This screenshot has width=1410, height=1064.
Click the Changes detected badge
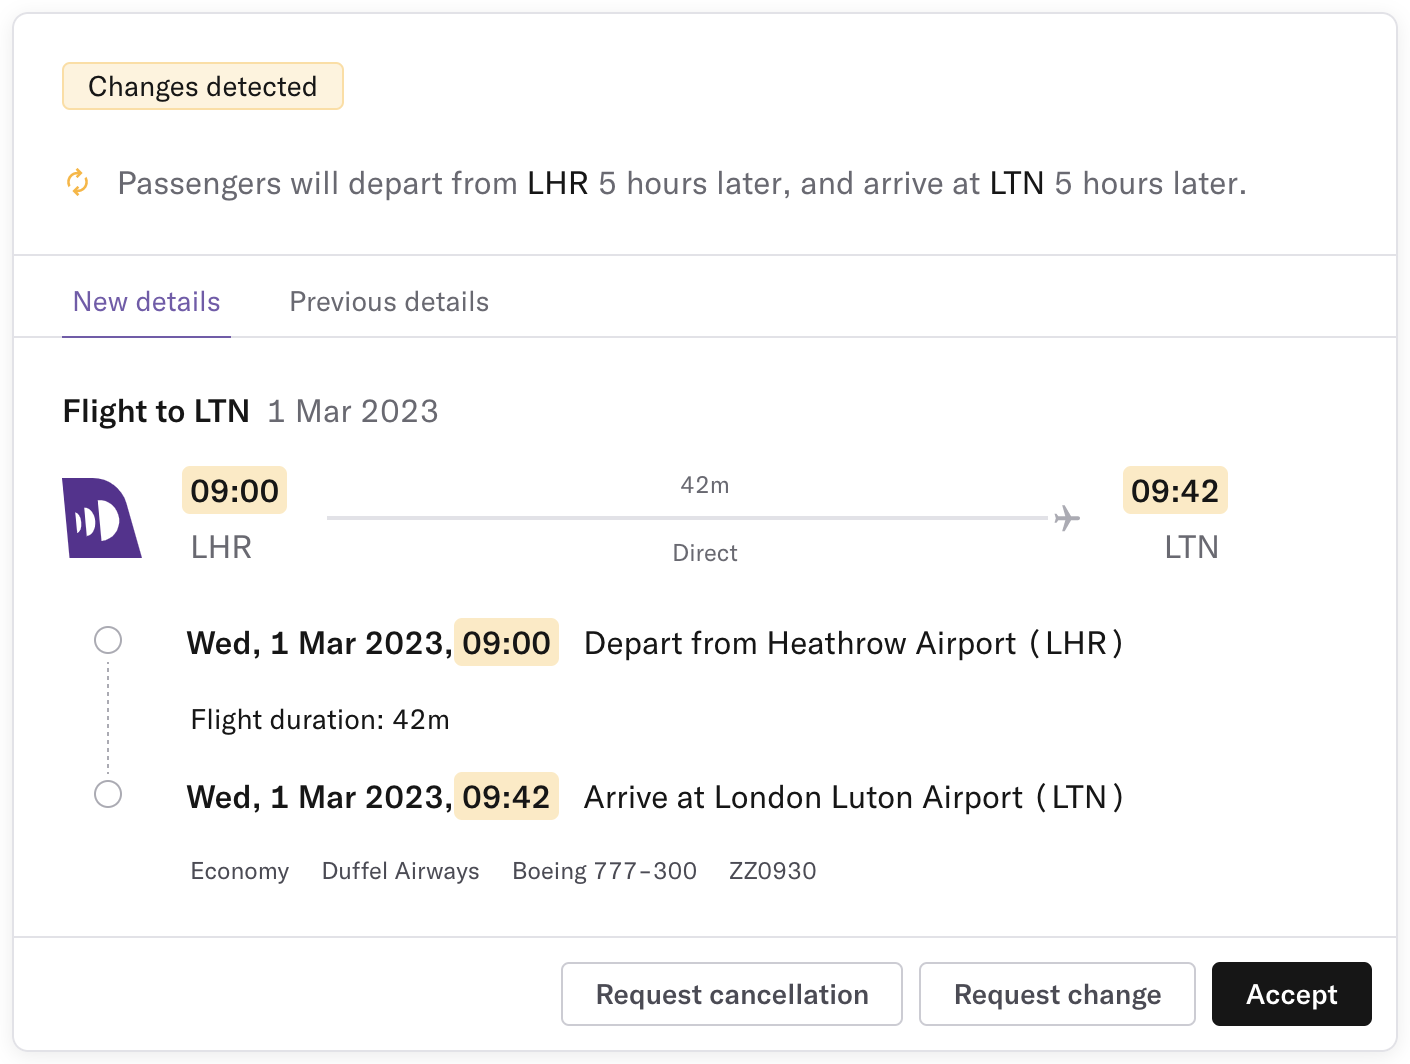click(203, 86)
